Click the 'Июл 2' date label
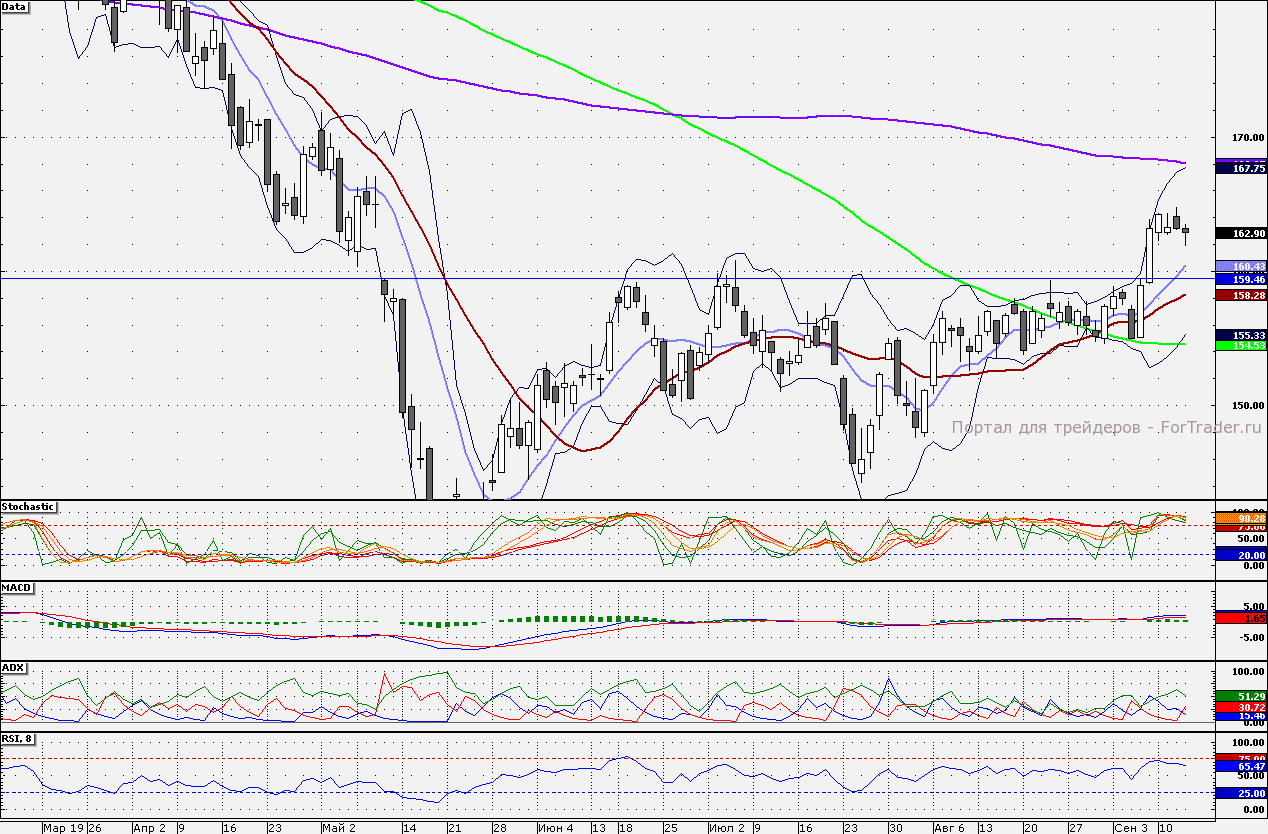 click(x=726, y=828)
